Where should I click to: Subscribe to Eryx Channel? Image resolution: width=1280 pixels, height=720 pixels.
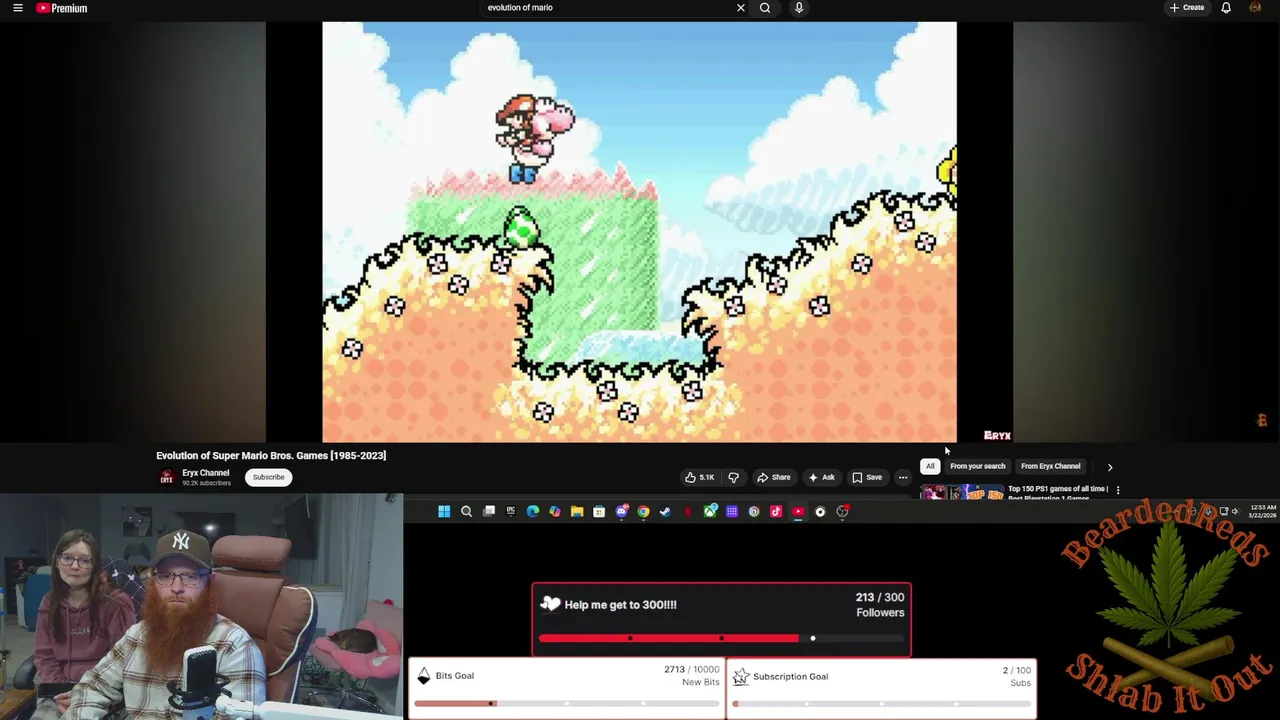268,477
